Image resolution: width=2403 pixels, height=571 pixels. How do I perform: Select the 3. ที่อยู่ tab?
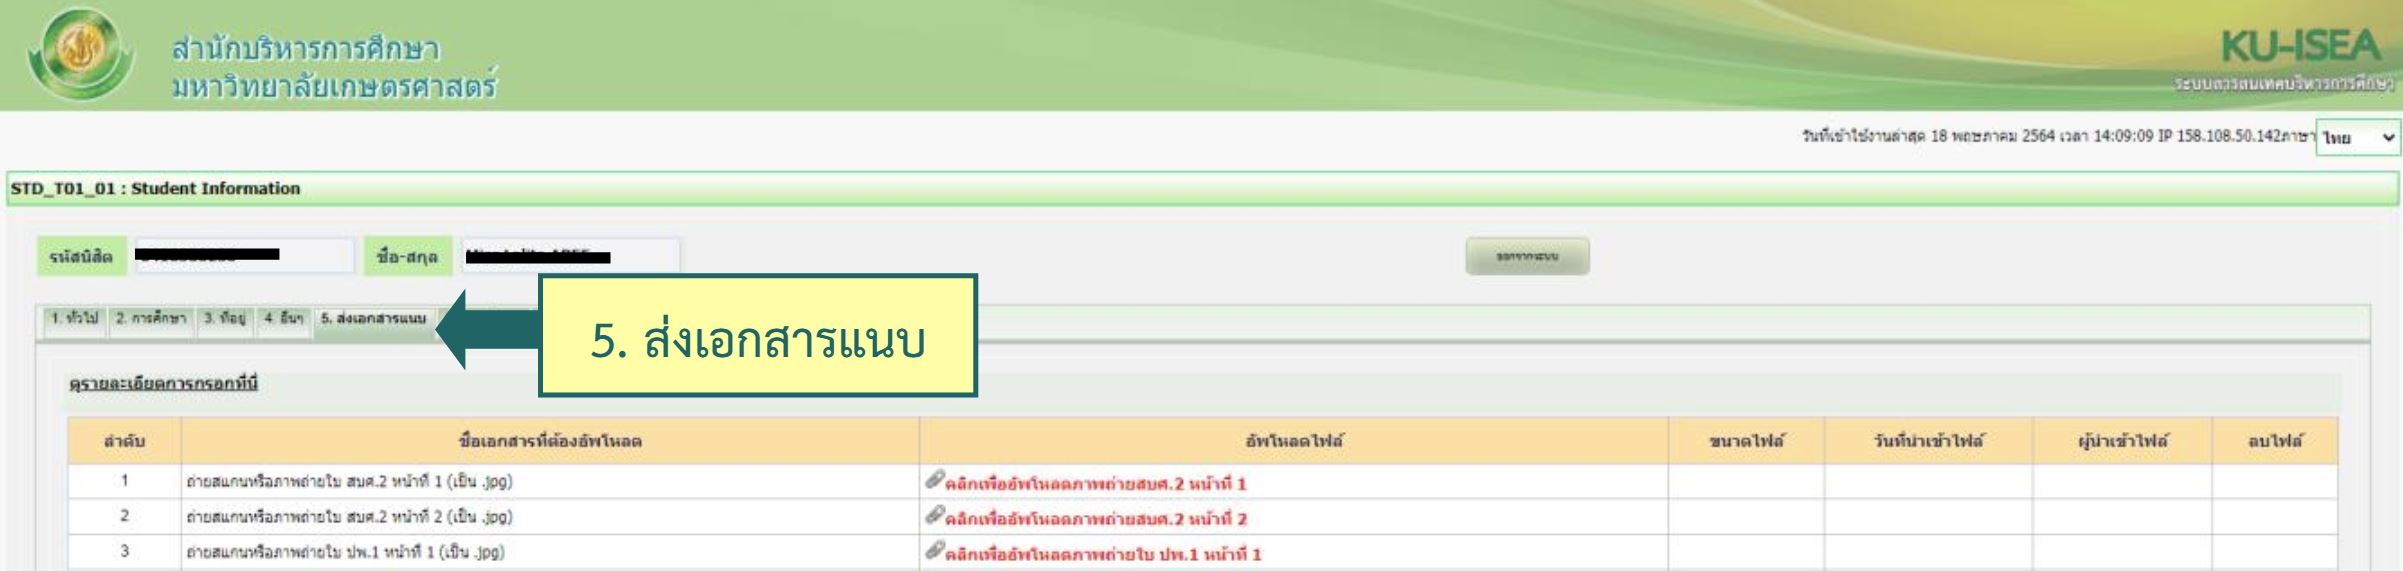tap(225, 319)
